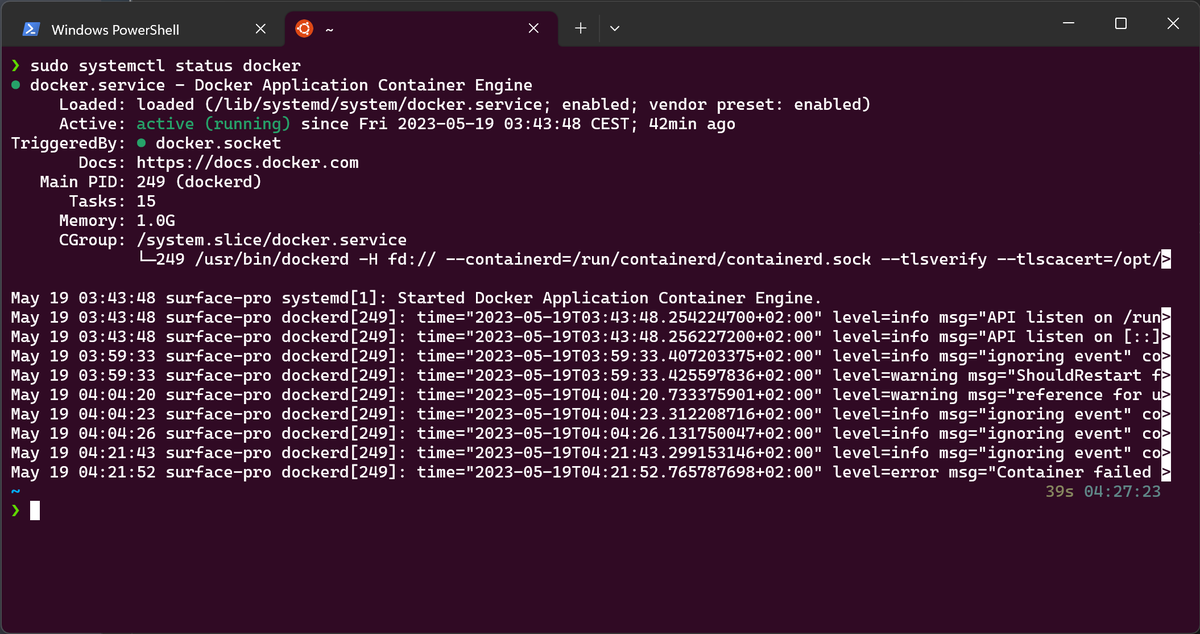Click the green dot before docker.service
Screen dimensions: 1200x634
(x=16, y=85)
